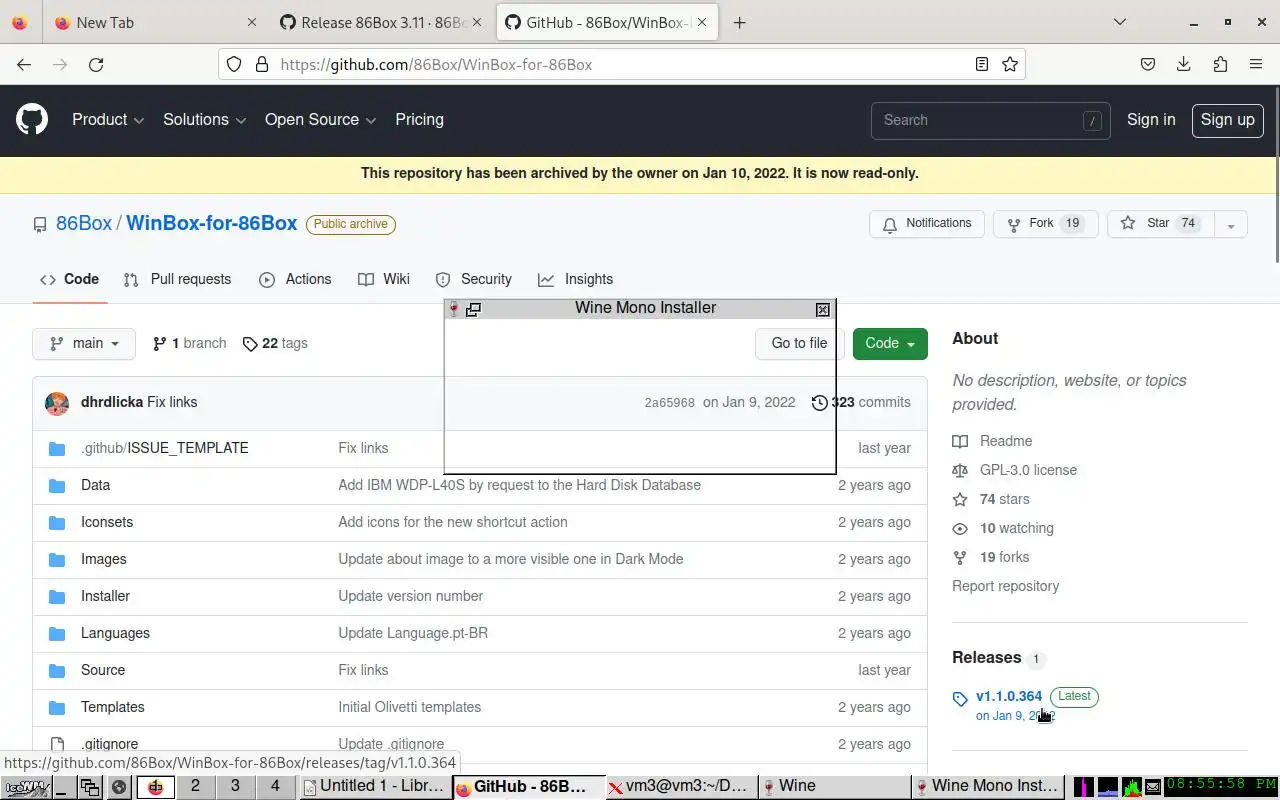Open the Untitled 1 LibreOffice taskbar entry

click(374, 786)
